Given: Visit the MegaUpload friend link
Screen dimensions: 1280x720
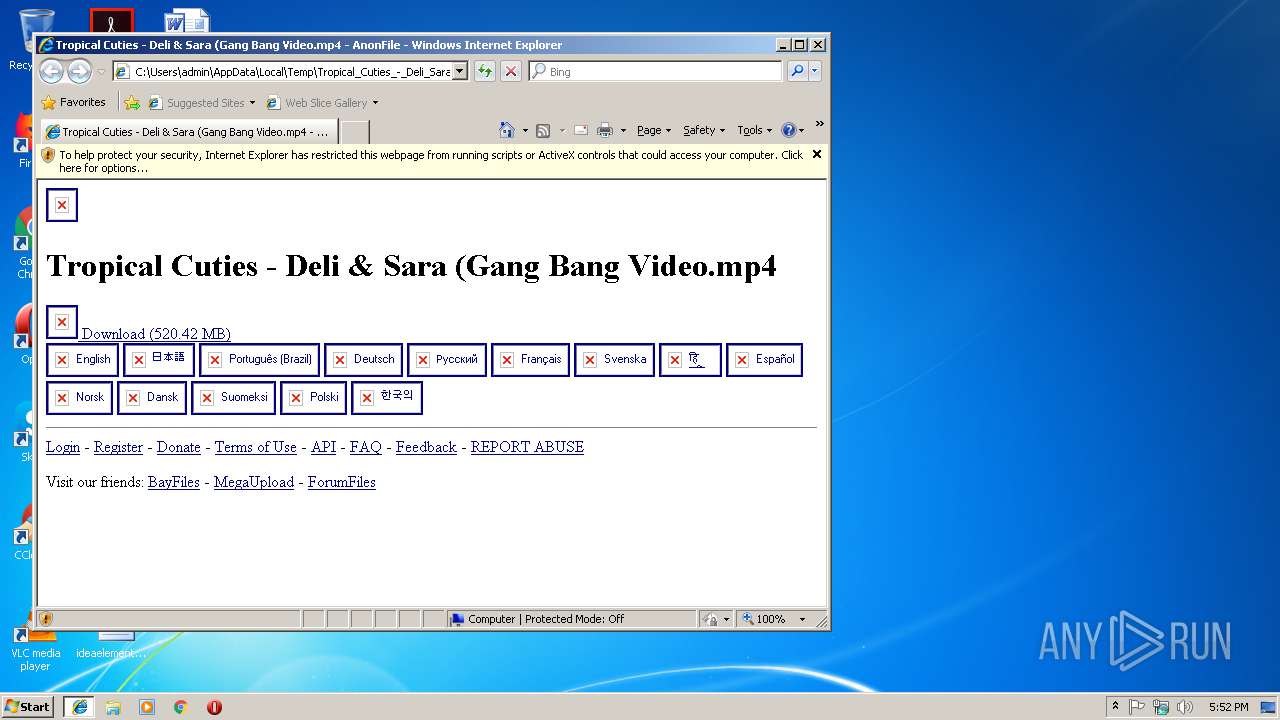Looking at the screenshot, I should 254,482.
